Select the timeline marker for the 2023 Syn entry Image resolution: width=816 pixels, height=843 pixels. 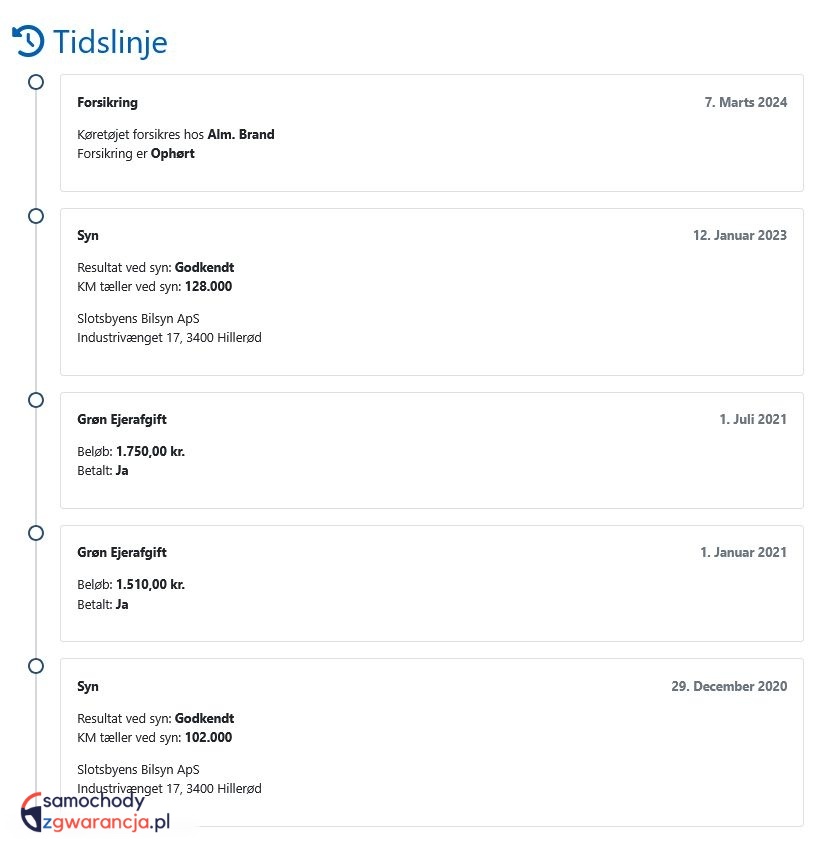(x=36, y=216)
